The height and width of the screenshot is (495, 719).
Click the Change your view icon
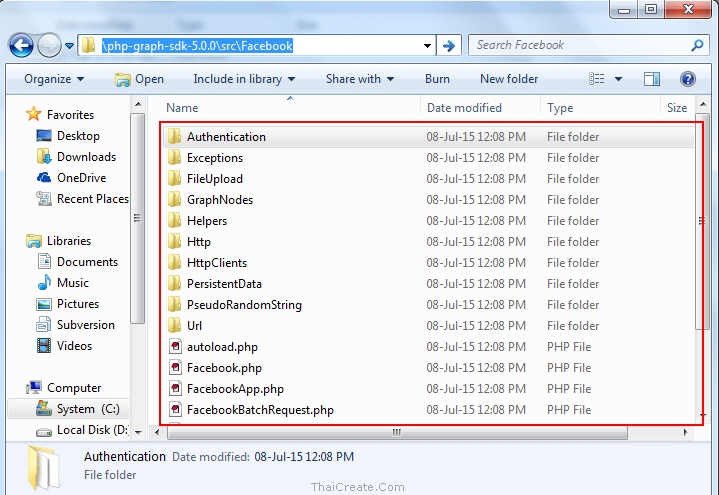(597, 79)
